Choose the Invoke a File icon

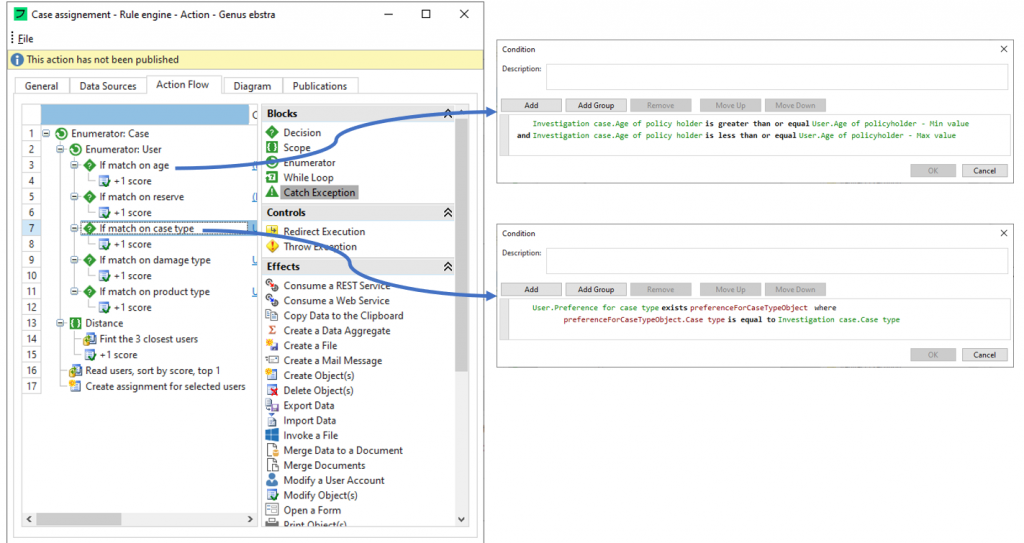[x=272, y=436]
